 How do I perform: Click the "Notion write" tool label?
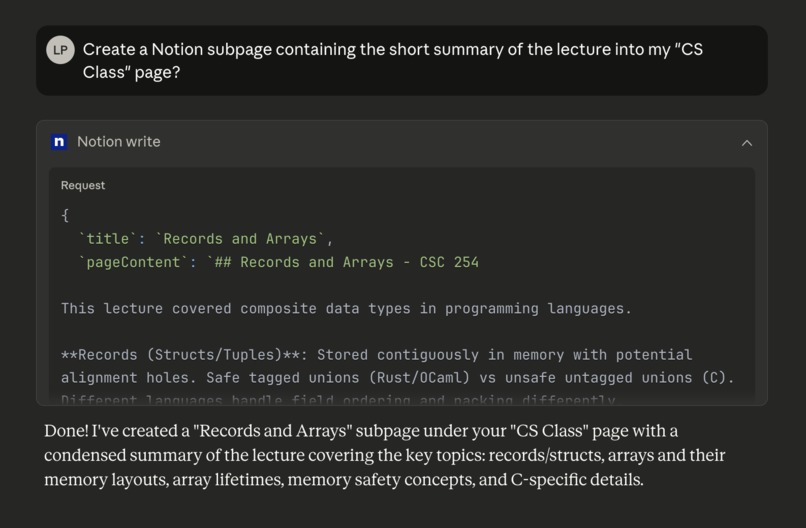click(119, 142)
